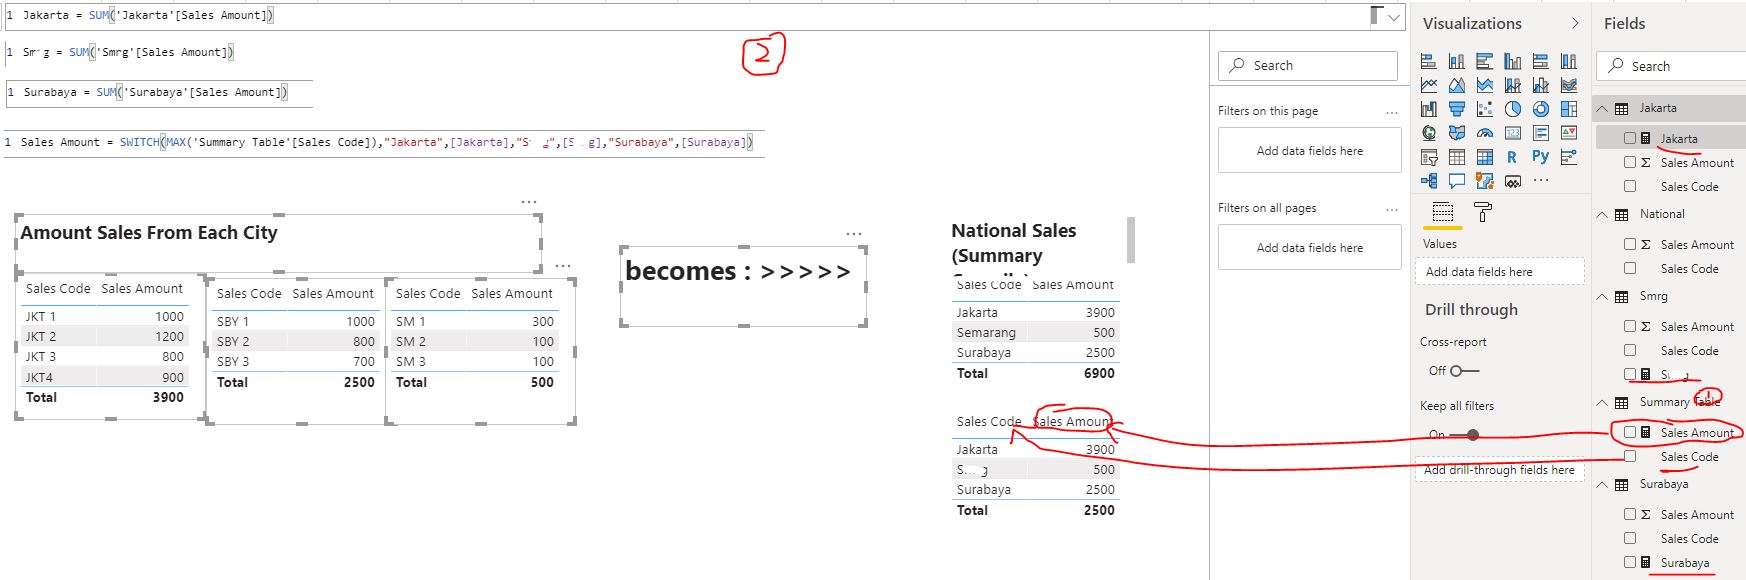Check Sales Amount under Smrg table
The width and height of the screenshot is (1746, 580).
point(1630,326)
